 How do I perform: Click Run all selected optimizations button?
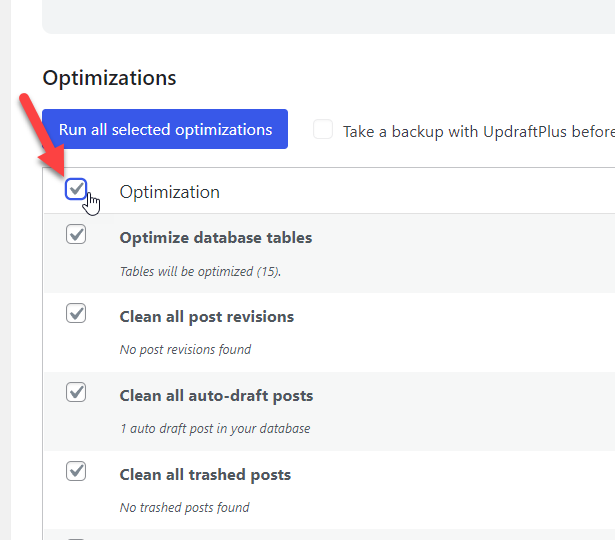(x=165, y=129)
